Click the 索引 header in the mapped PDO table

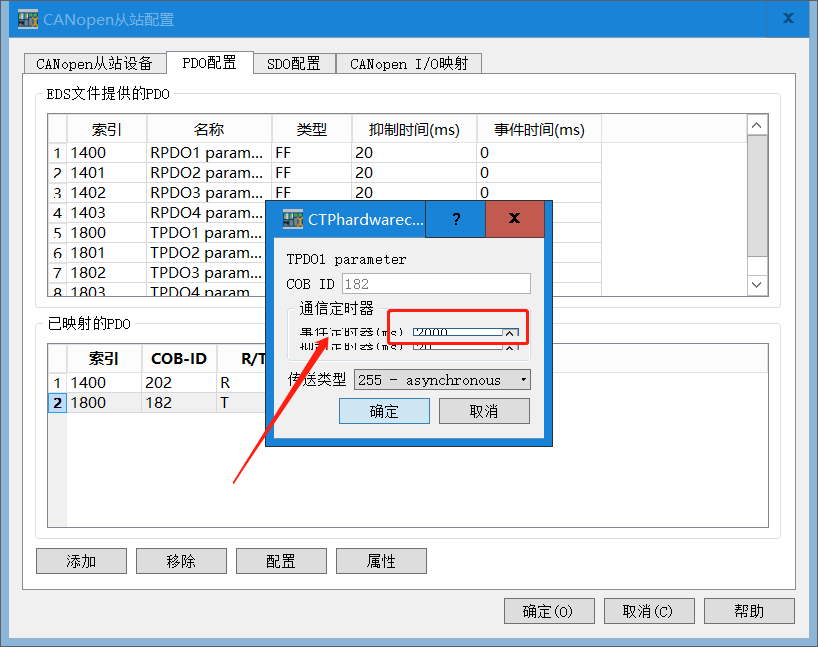coord(104,358)
